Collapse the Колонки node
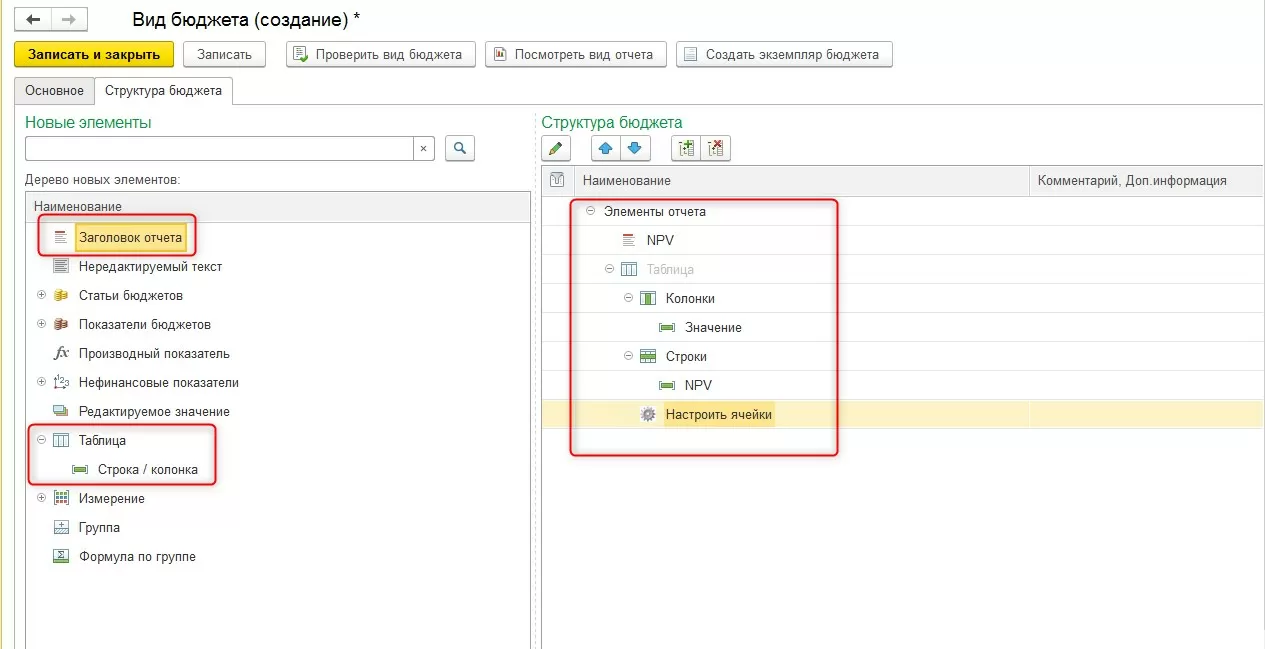Screen dimensions: 1265x649 pos(628,298)
